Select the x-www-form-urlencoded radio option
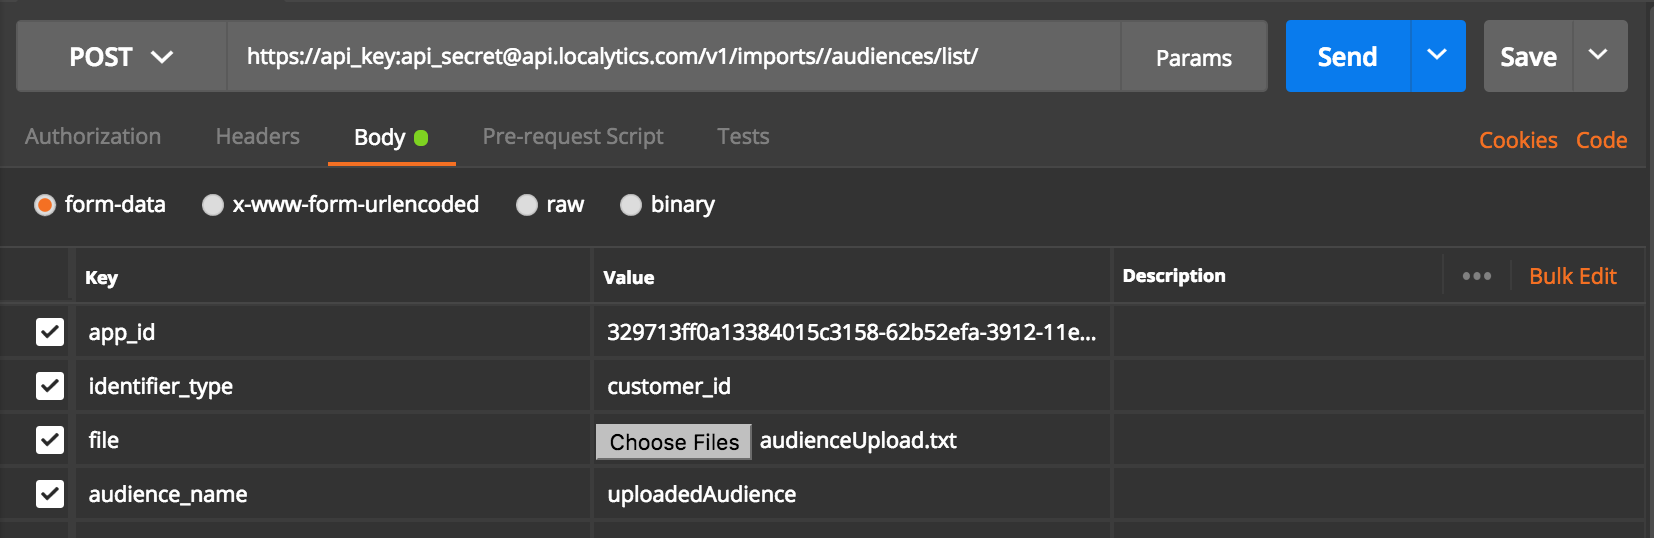This screenshot has height=538, width=1654. point(213,205)
